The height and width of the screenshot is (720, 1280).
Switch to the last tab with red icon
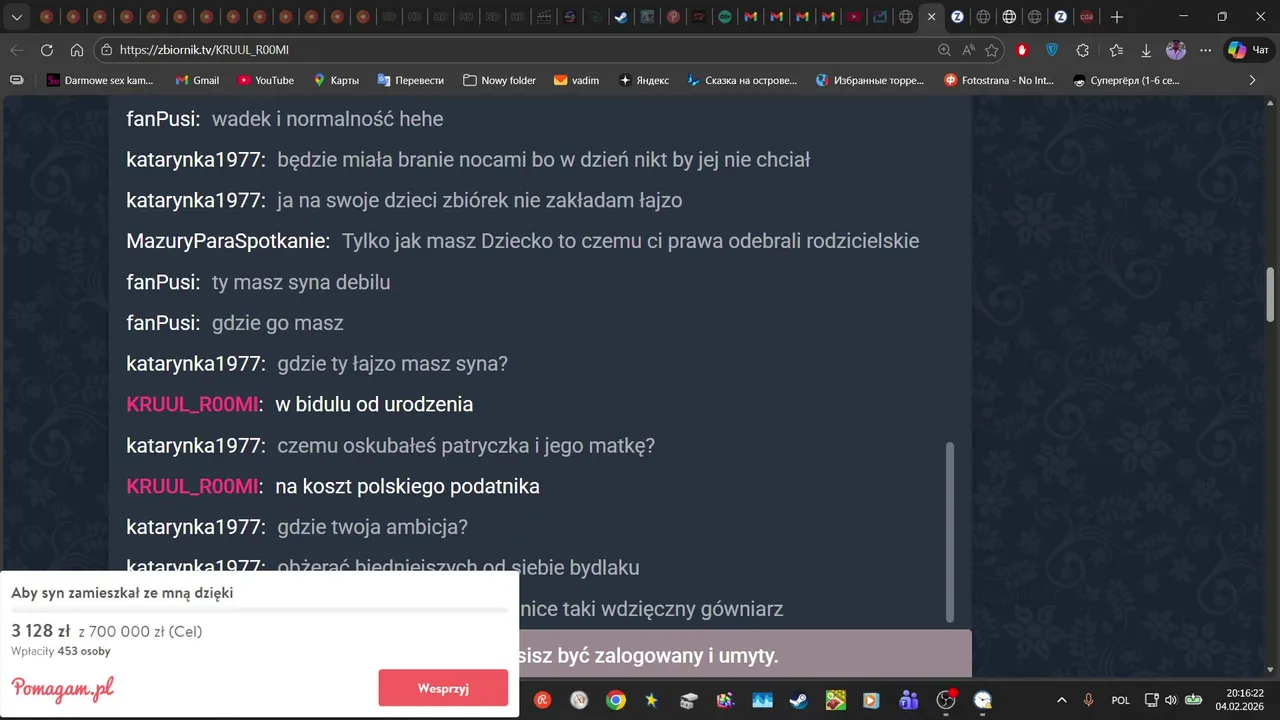tap(1086, 17)
